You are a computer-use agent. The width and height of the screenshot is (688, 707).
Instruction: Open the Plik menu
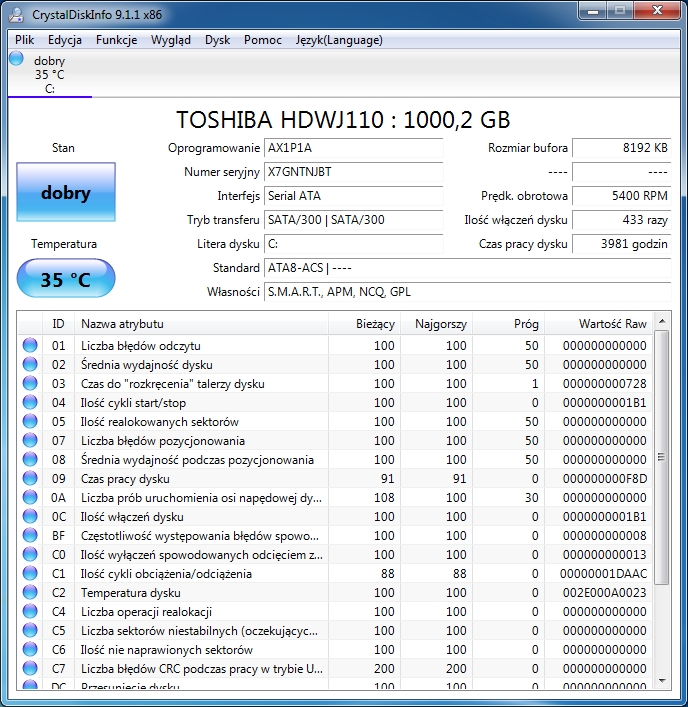point(24,40)
